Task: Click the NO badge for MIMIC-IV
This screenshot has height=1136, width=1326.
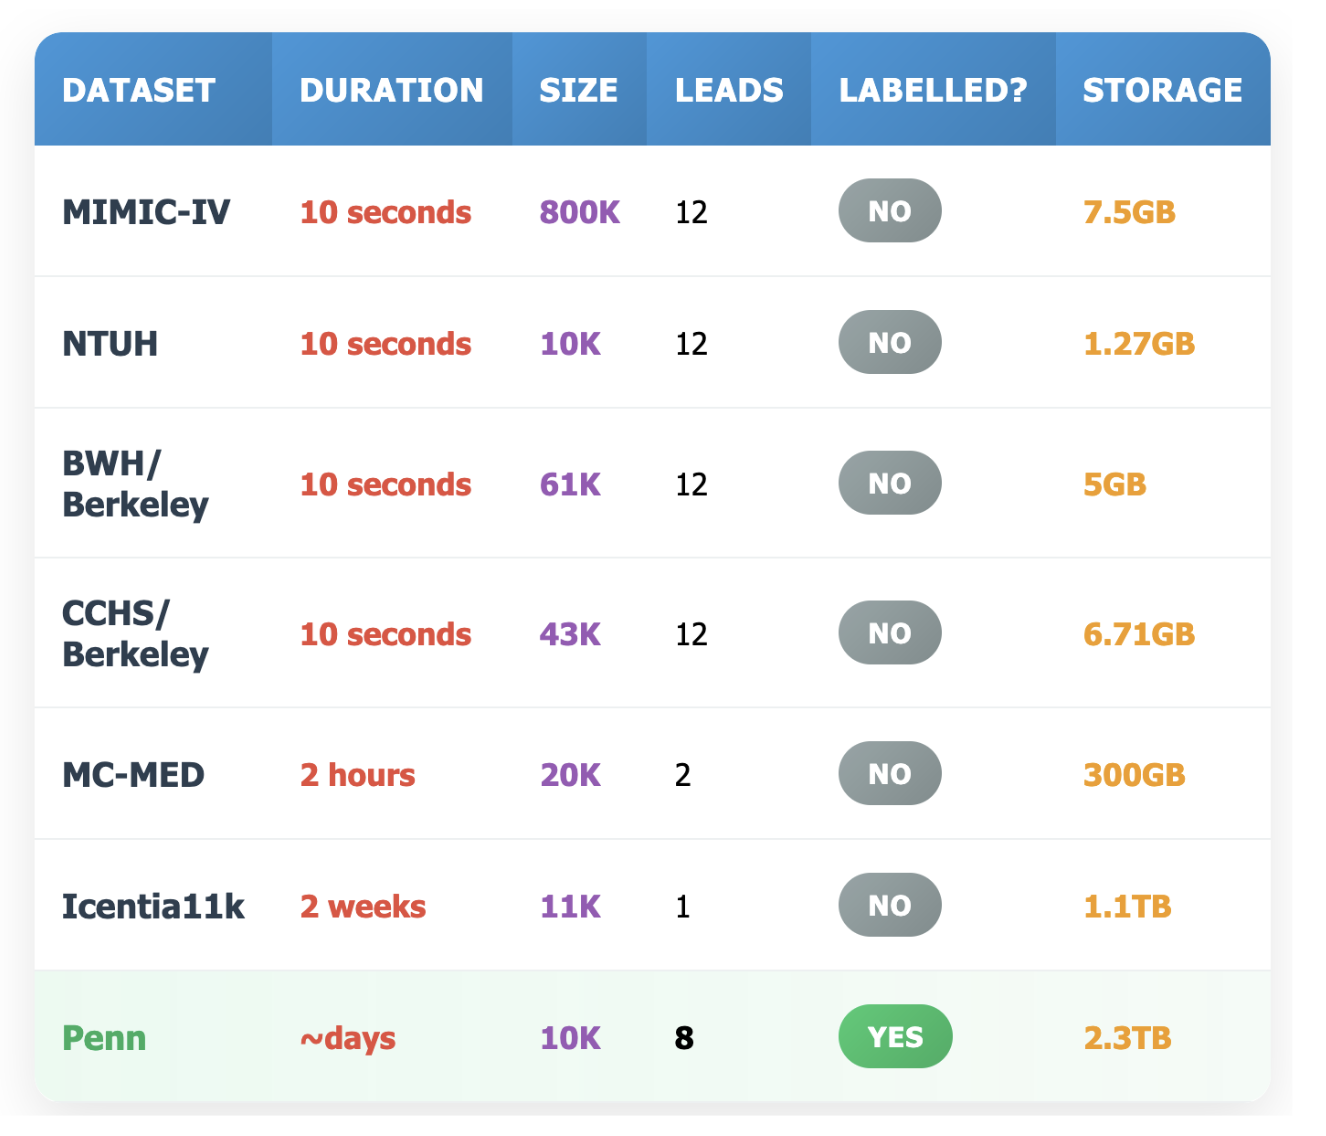Action: click(889, 211)
